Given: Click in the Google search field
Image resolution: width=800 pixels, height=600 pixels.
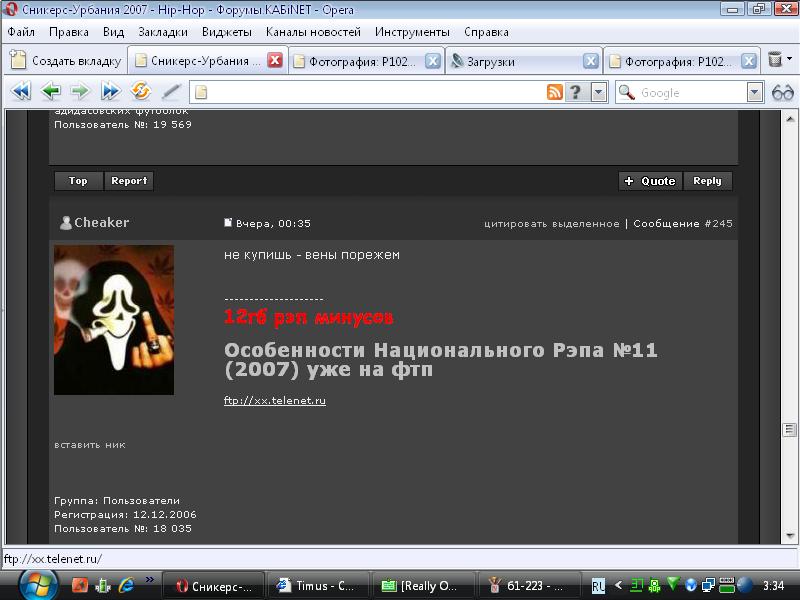Looking at the screenshot, I should (690, 92).
